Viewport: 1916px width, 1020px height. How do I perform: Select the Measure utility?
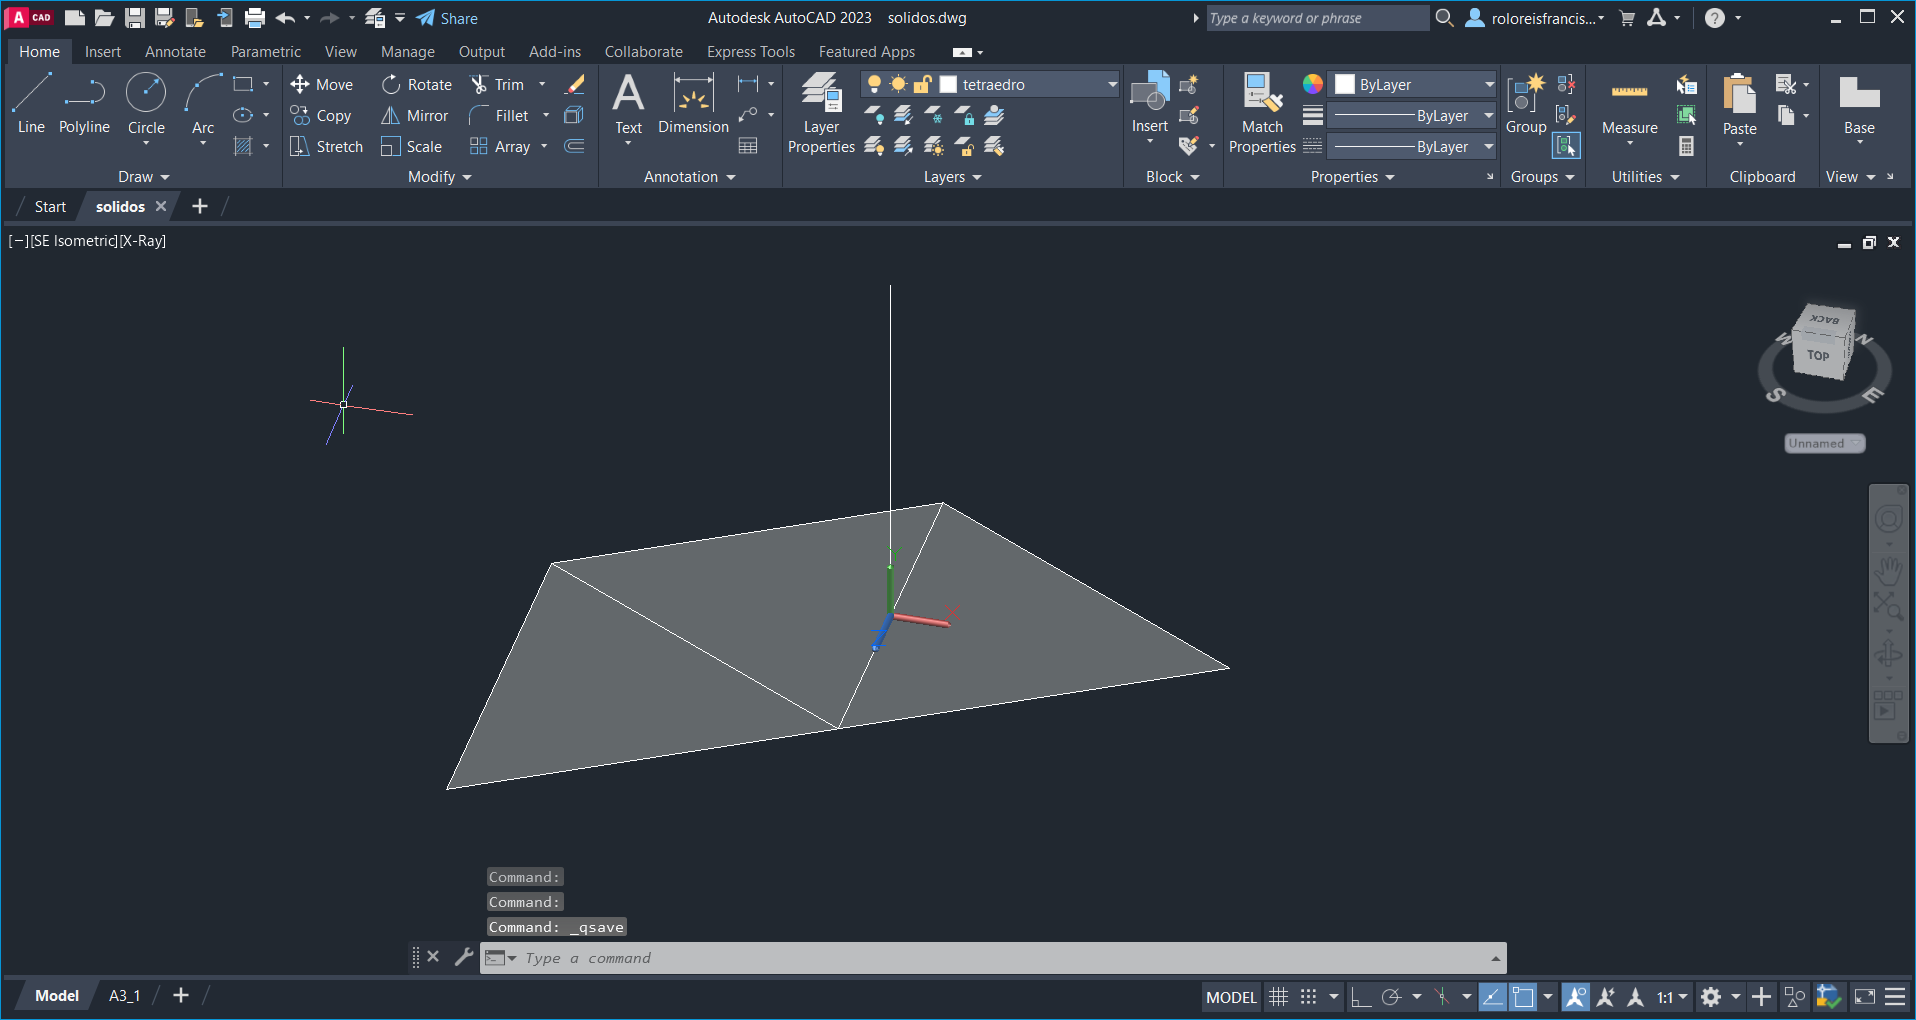(x=1629, y=108)
